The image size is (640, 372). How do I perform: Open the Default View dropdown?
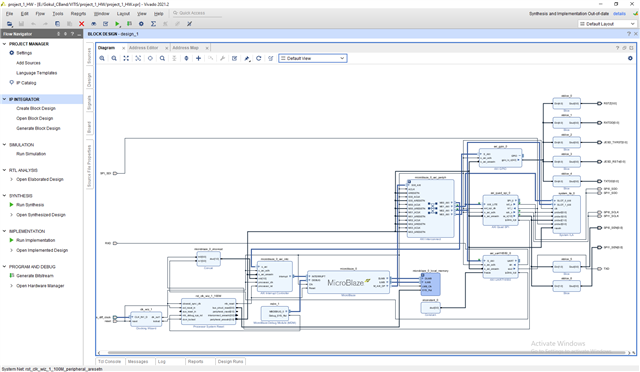pos(313,58)
